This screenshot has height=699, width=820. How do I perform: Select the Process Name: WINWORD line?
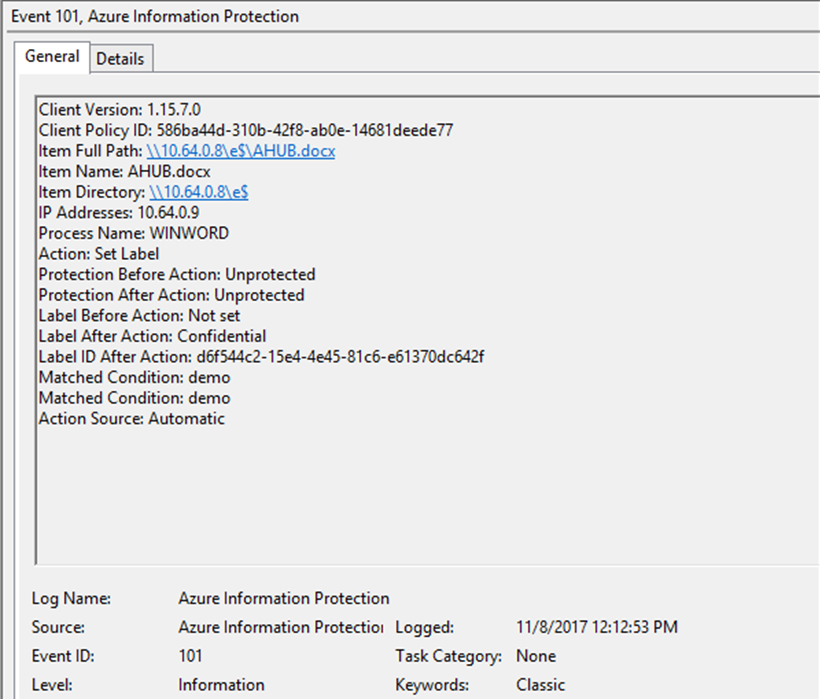pyautogui.click(x=134, y=233)
